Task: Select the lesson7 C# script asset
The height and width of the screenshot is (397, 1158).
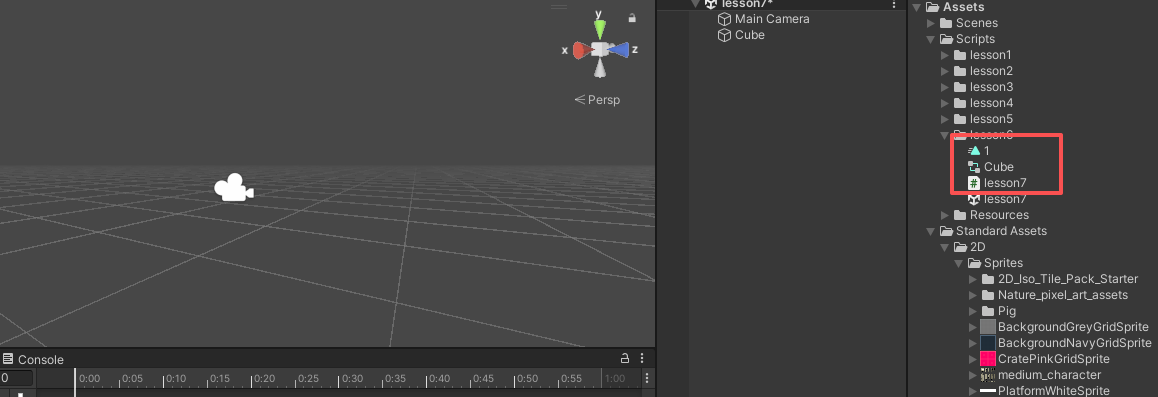Action: 997,183
